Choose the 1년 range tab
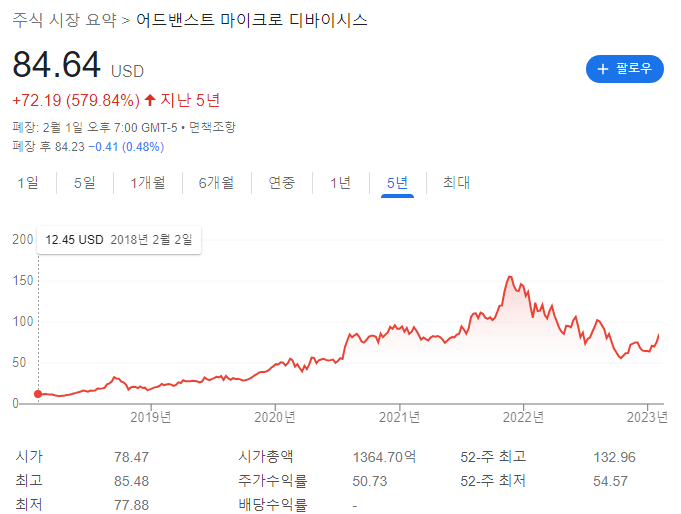 pos(340,183)
